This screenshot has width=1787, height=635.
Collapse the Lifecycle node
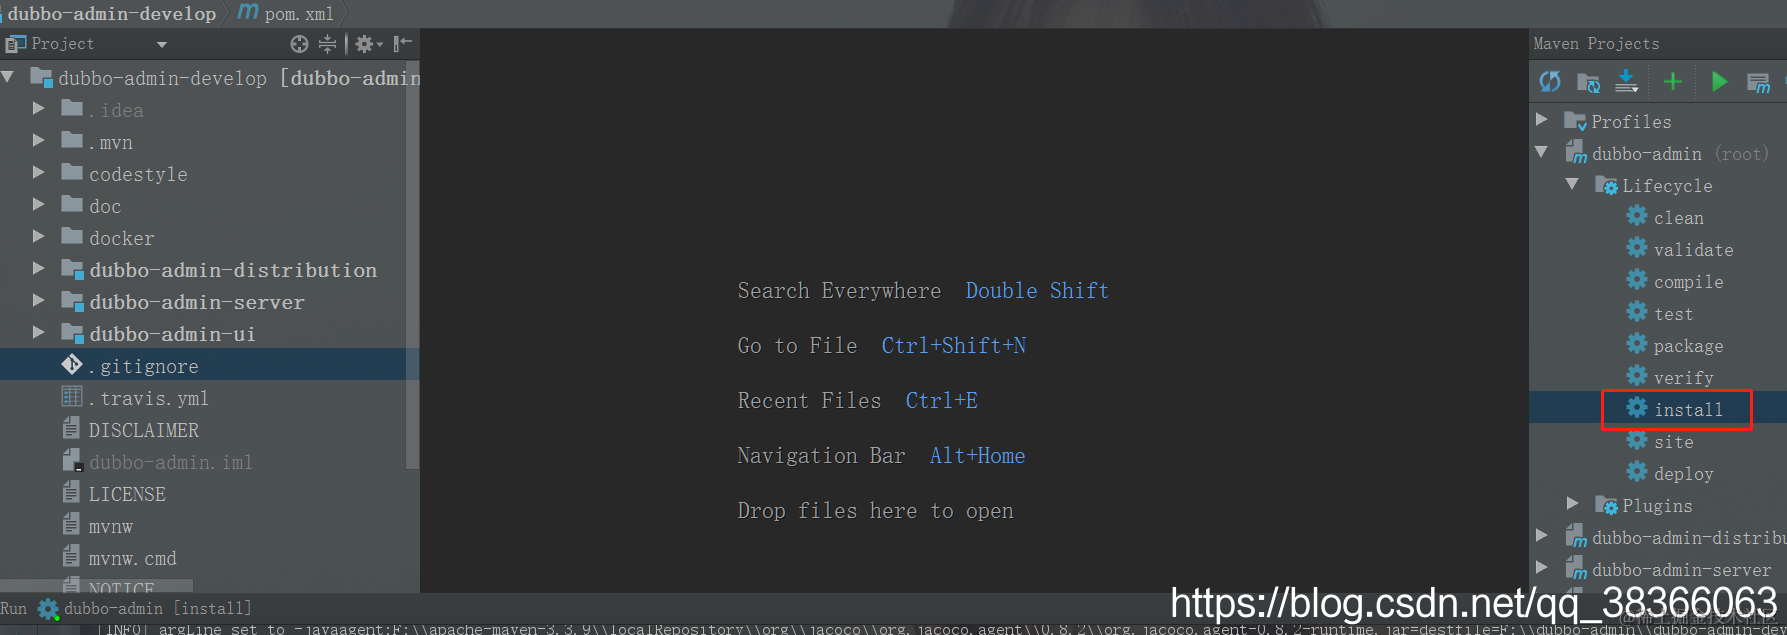(1572, 184)
